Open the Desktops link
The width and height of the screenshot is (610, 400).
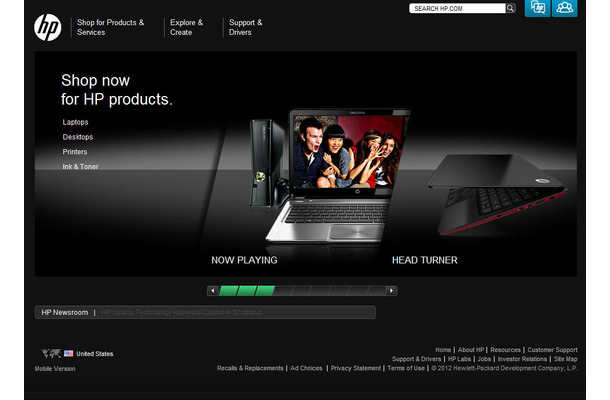tap(78, 137)
